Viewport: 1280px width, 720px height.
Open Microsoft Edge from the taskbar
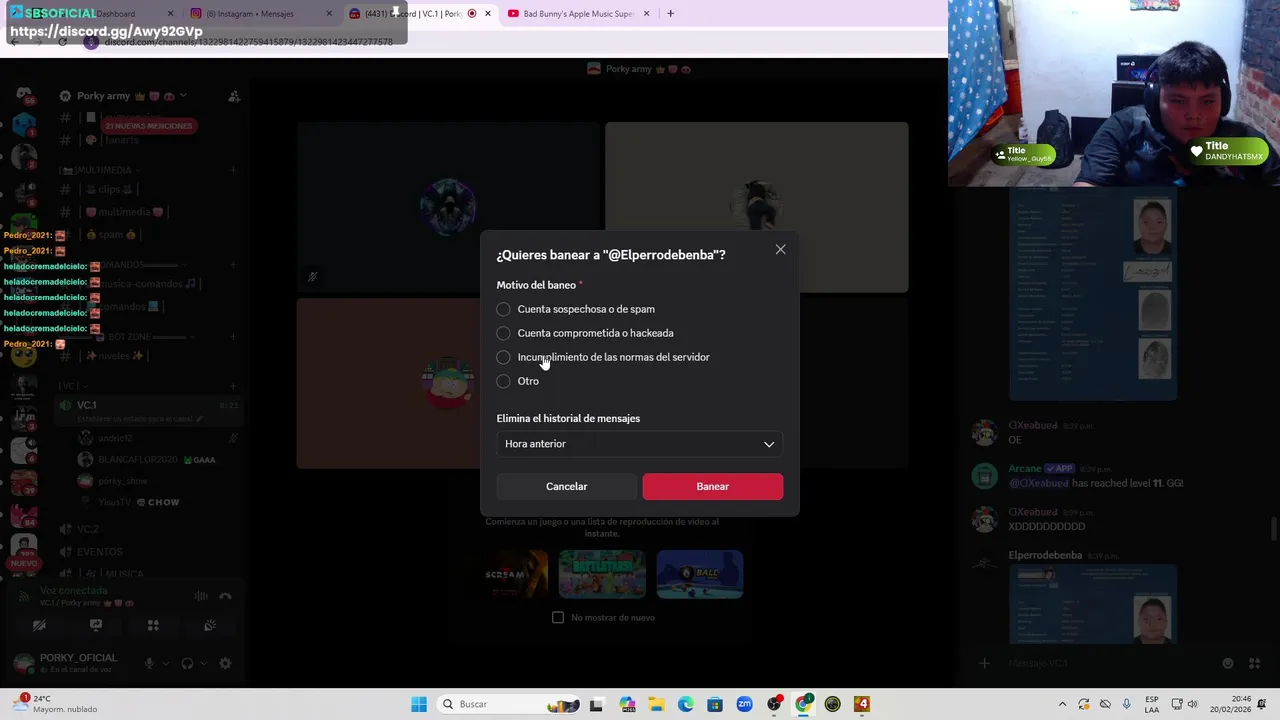pyautogui.click(x=686, y=704)
